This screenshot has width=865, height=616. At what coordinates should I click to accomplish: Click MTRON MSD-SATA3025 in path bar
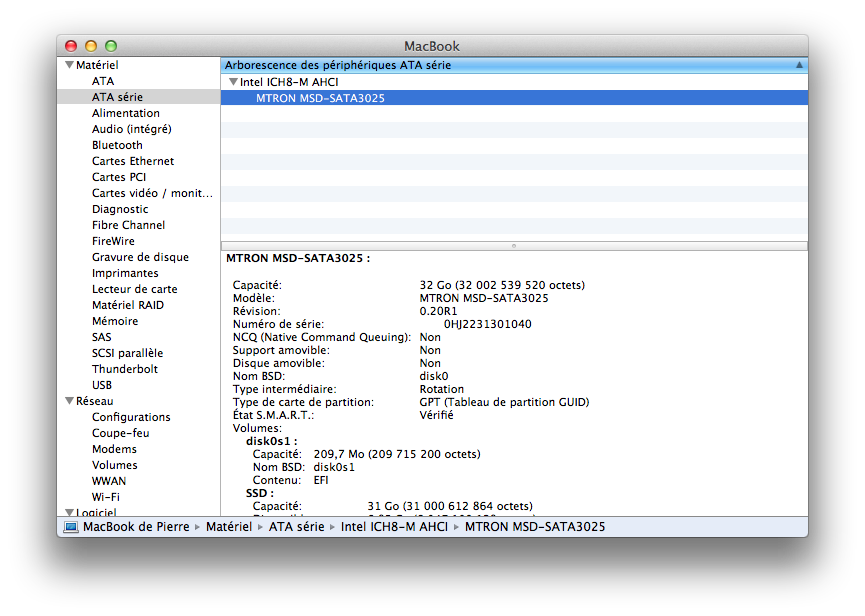click(x=535, y=527)
